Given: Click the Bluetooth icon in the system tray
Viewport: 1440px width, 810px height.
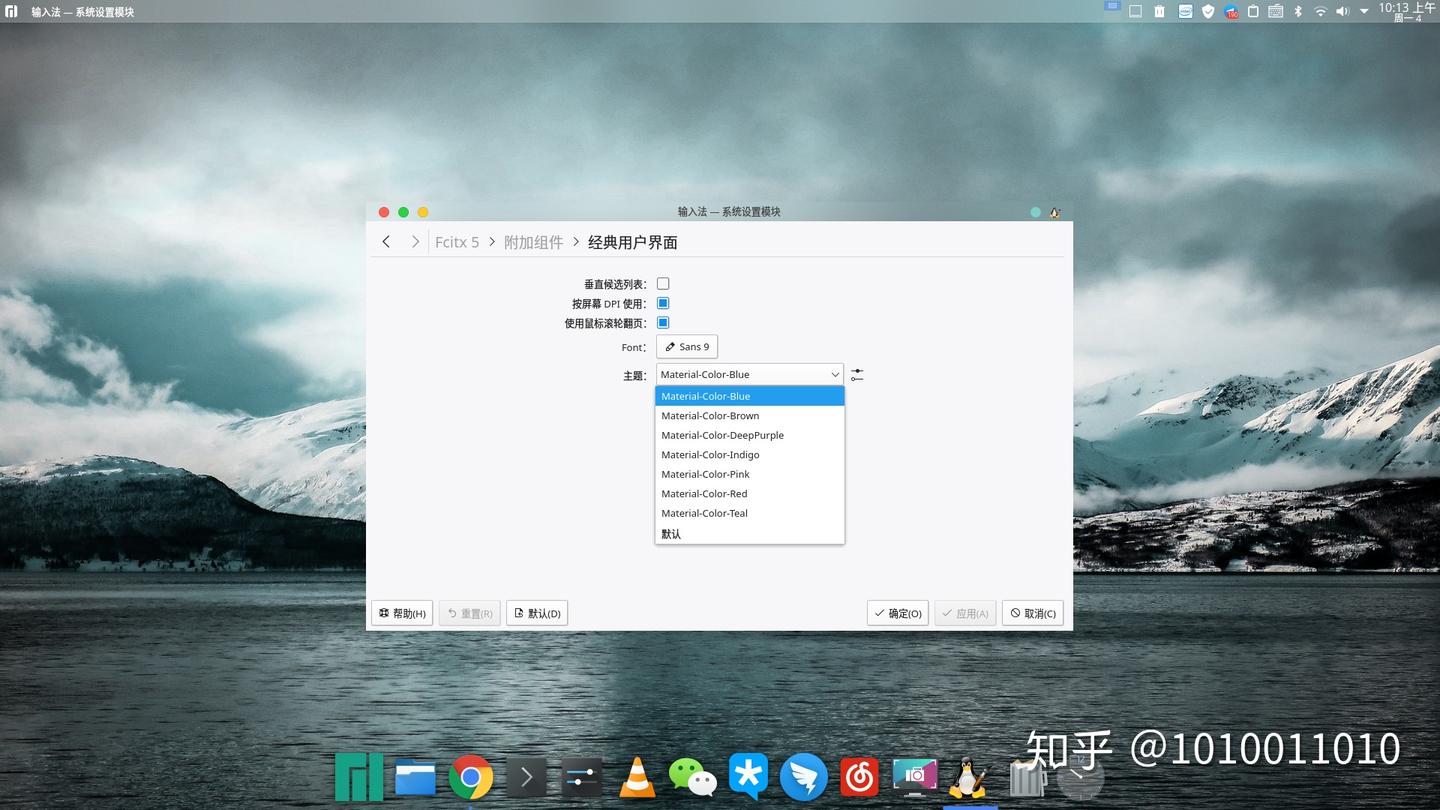Looking at the screenshot, I should [x=1297, y=11].
